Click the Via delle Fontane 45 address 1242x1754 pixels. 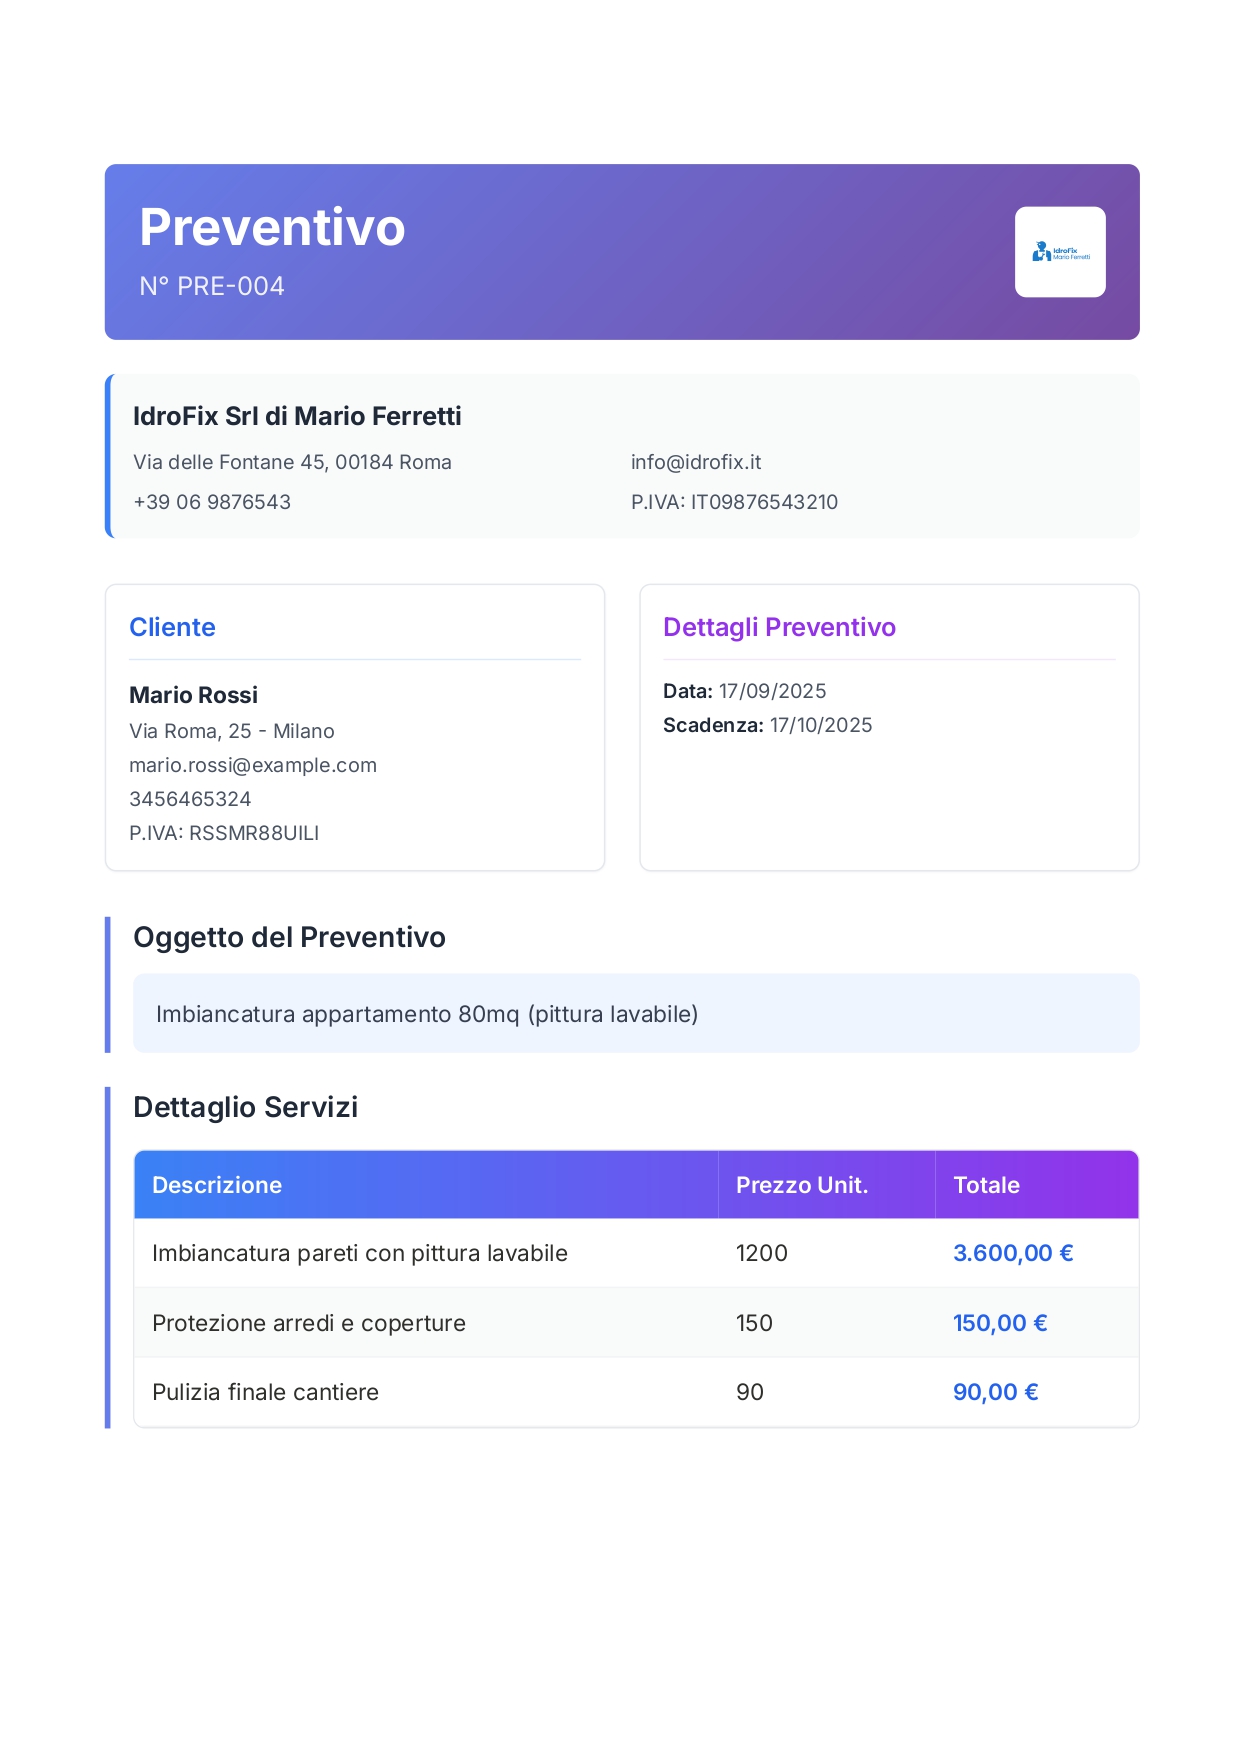coord(292,462)
